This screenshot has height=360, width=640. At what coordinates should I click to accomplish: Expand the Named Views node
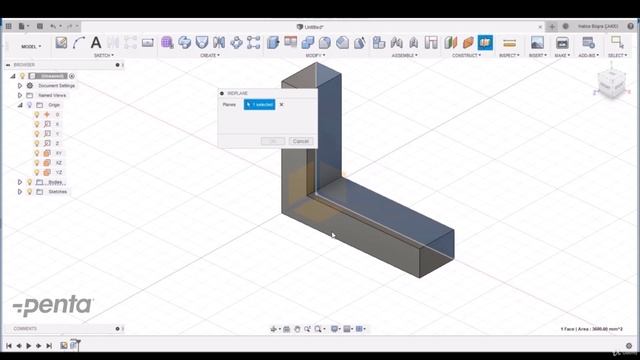(x=20, y=95)
